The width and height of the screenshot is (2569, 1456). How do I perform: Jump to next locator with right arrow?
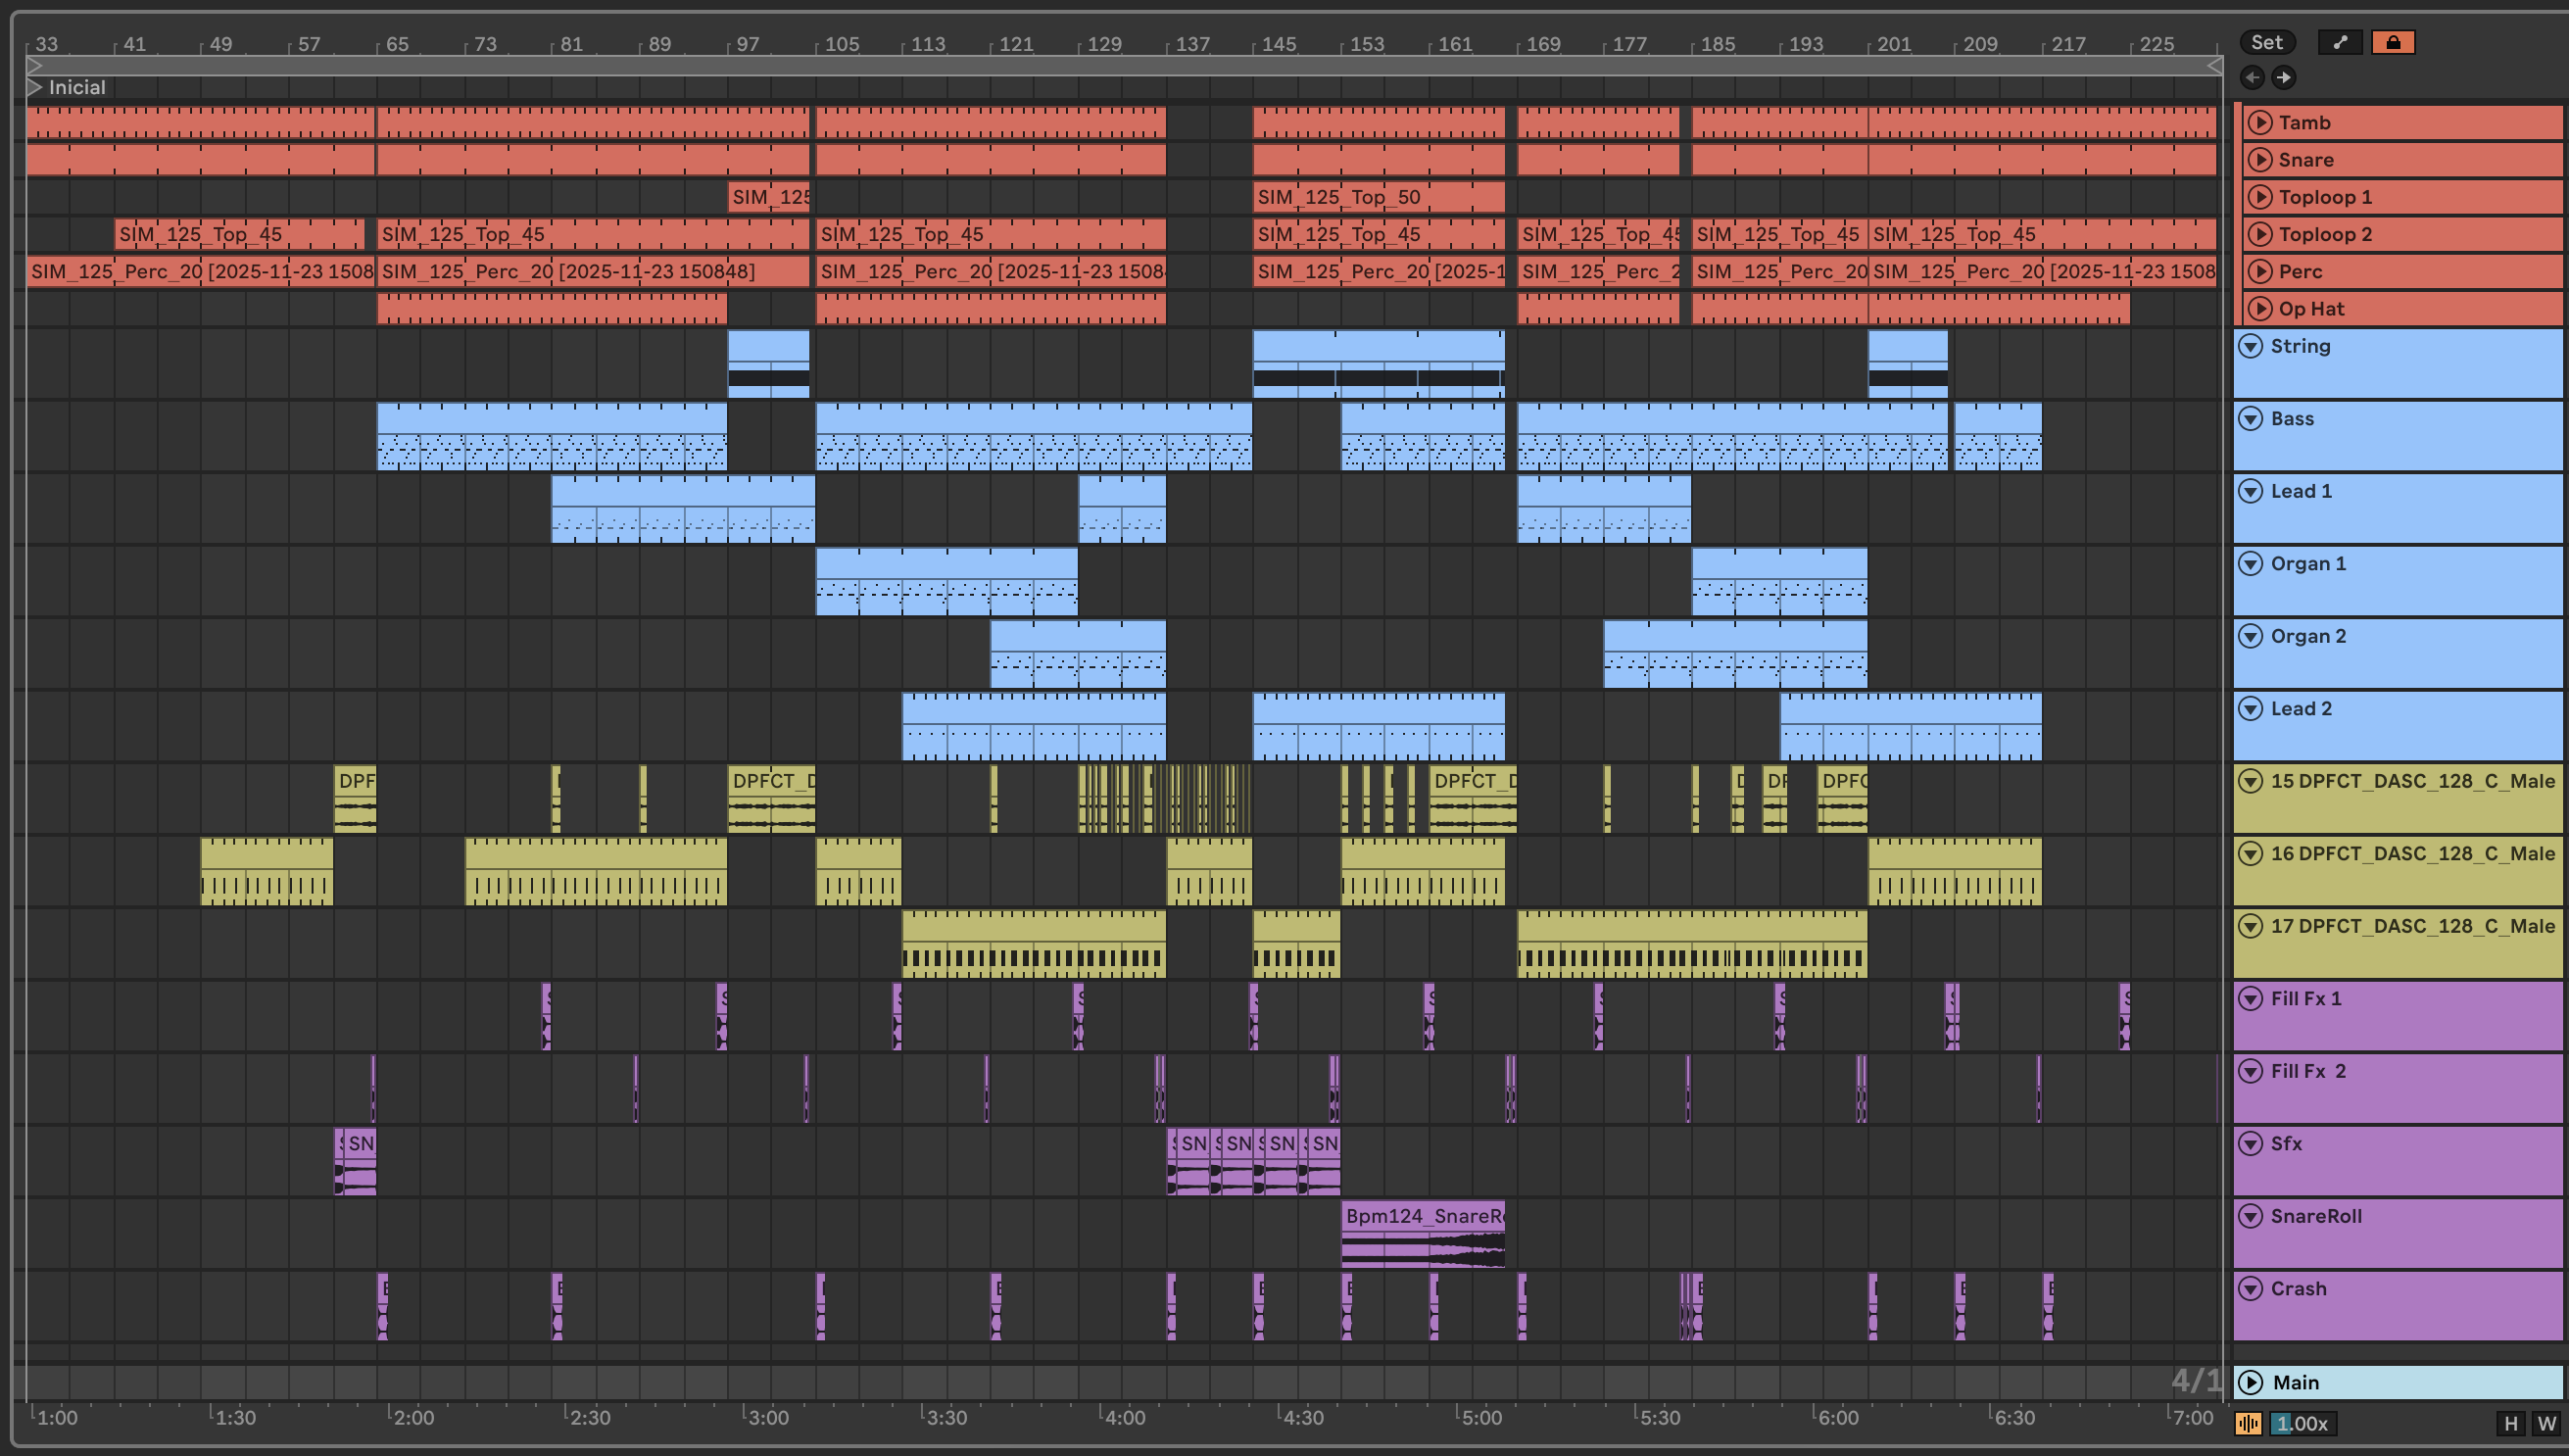pos(2283,77)
